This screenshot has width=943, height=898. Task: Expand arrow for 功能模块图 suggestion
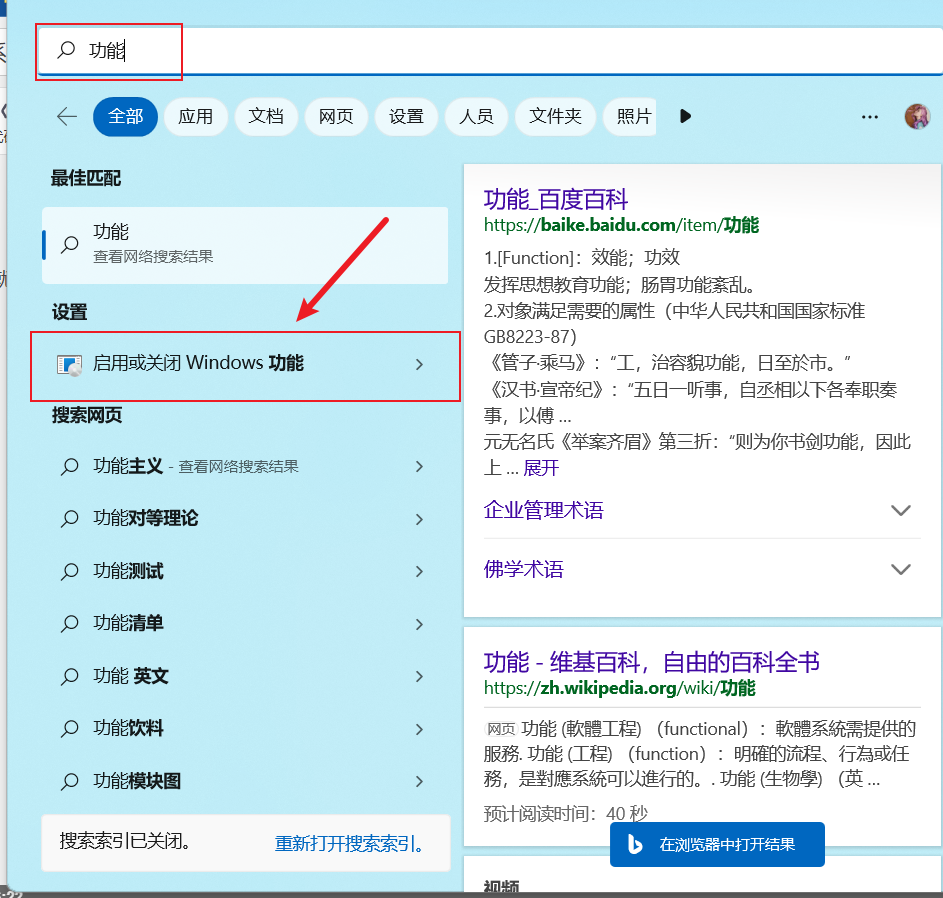click(419, 781)
